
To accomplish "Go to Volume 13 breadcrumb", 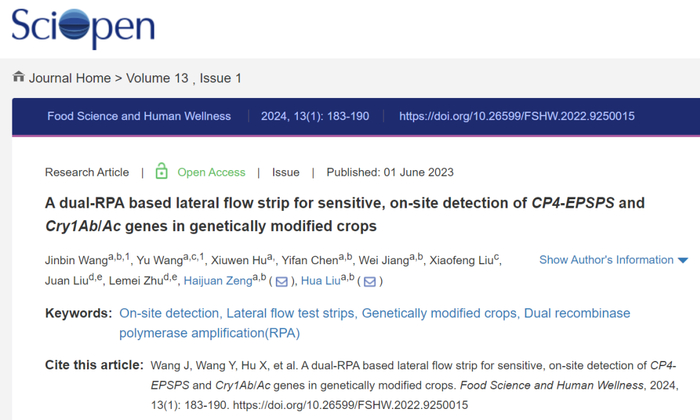I will 162,78.
